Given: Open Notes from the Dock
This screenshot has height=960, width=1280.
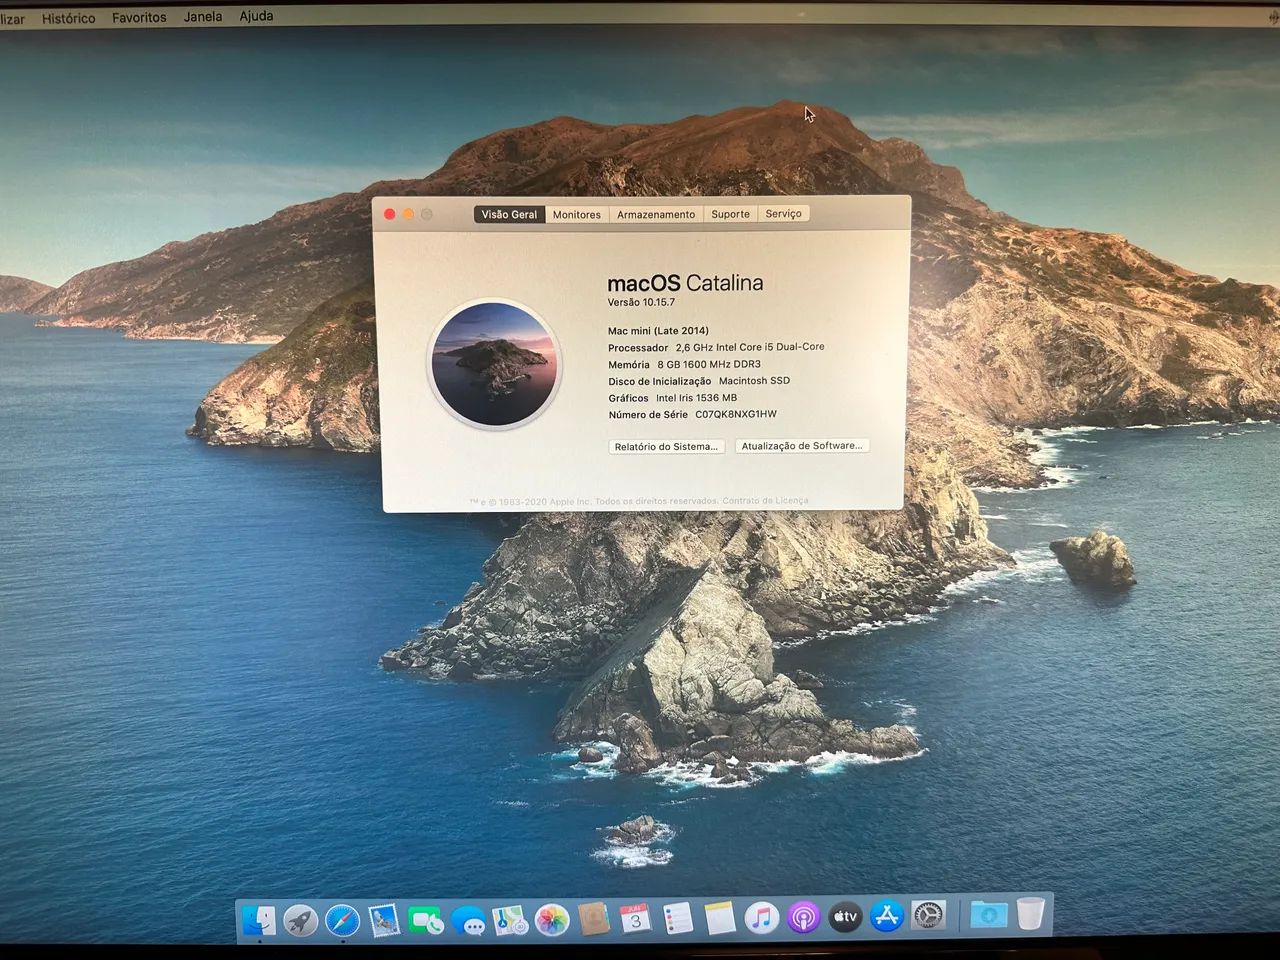Looking at the screenshot, I should coord(720,918).
